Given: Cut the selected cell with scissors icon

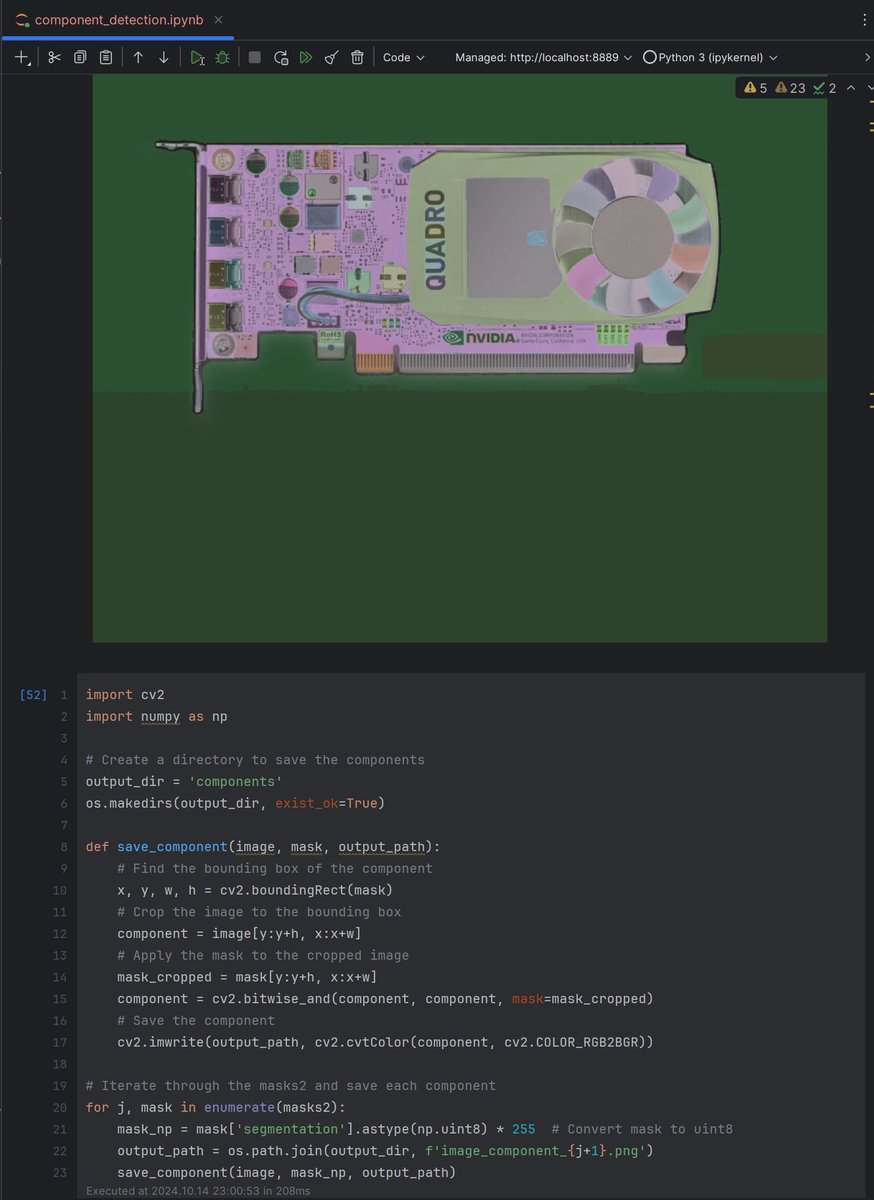Looking at the screenshot, I should coord(54,58).
